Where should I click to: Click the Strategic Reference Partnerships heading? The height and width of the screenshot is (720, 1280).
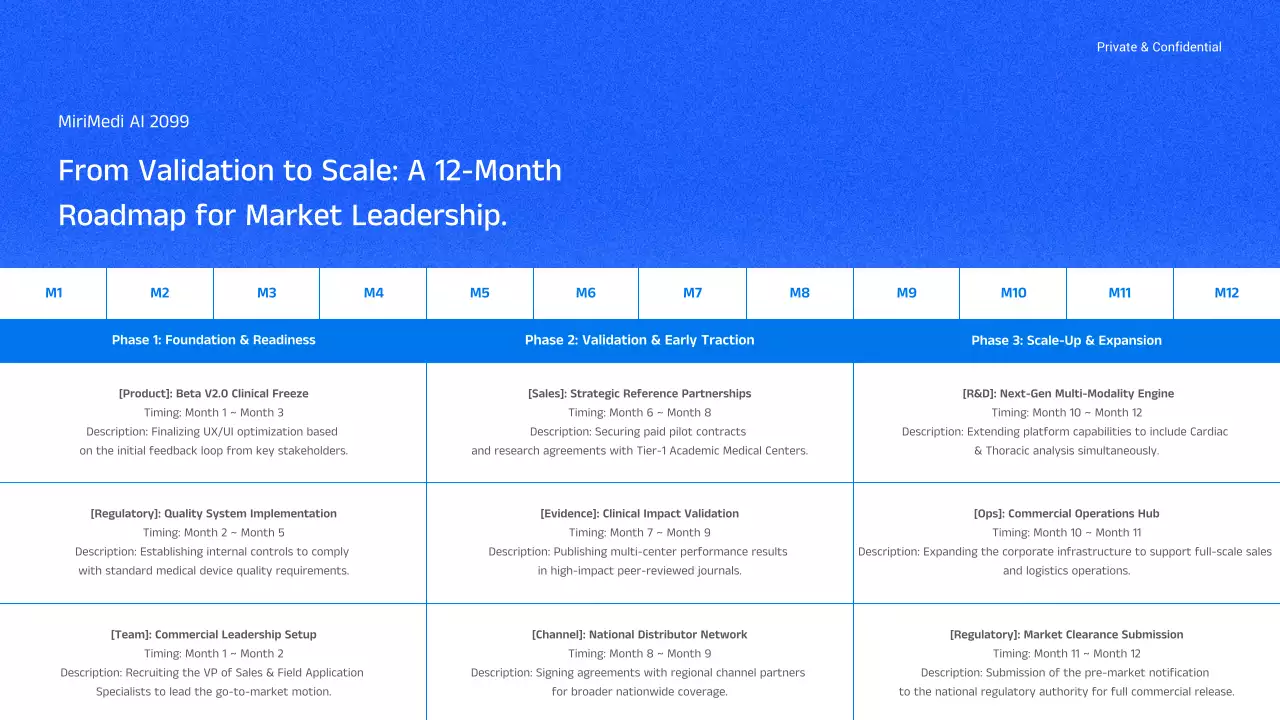[640, 393]
